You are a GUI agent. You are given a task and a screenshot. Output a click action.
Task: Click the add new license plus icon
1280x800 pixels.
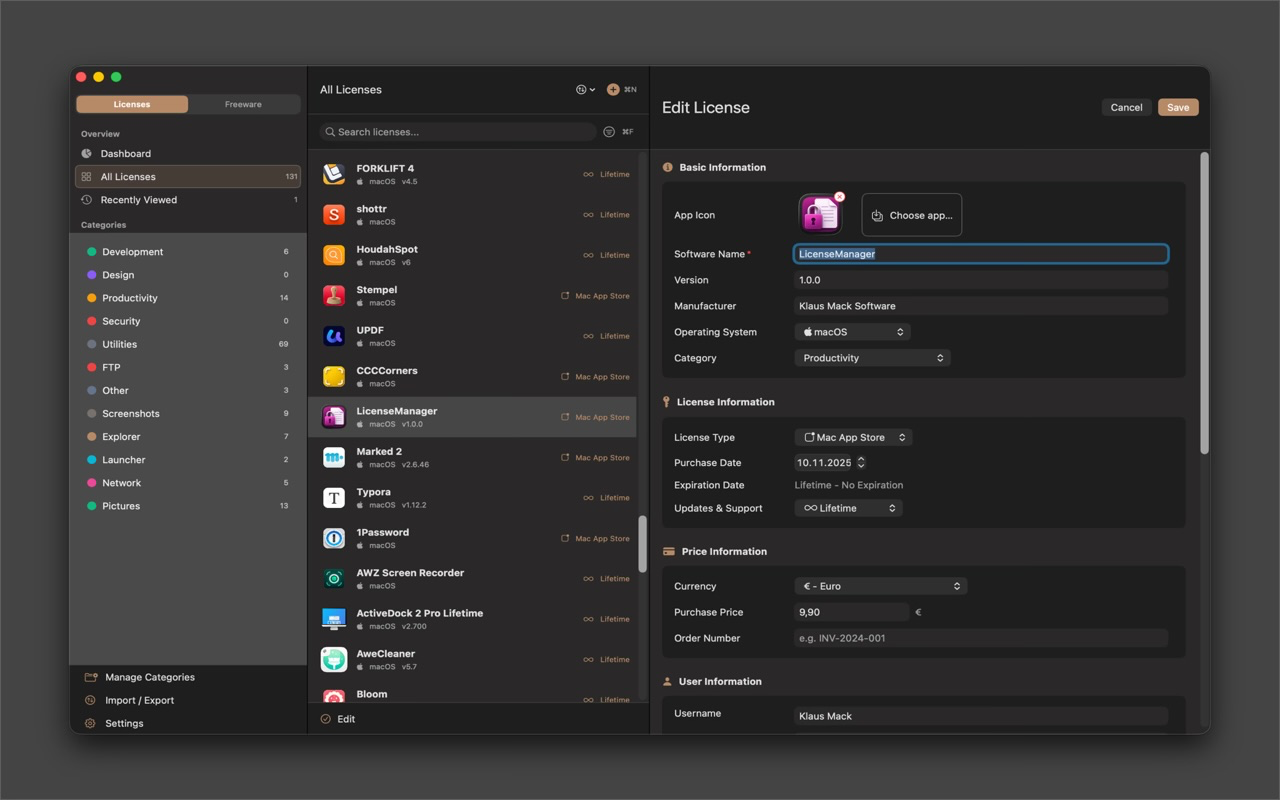613,90
